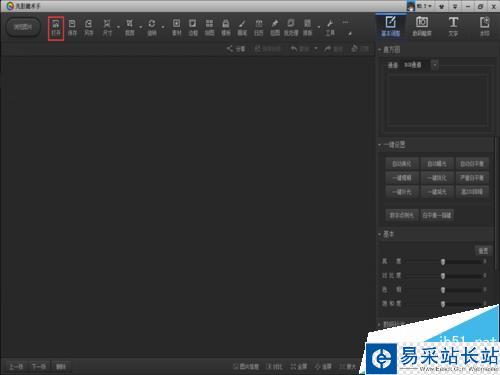The image size is (500, 375).
Task: Switch to 全屏 fullscreen view
Action: click(299, 367)
